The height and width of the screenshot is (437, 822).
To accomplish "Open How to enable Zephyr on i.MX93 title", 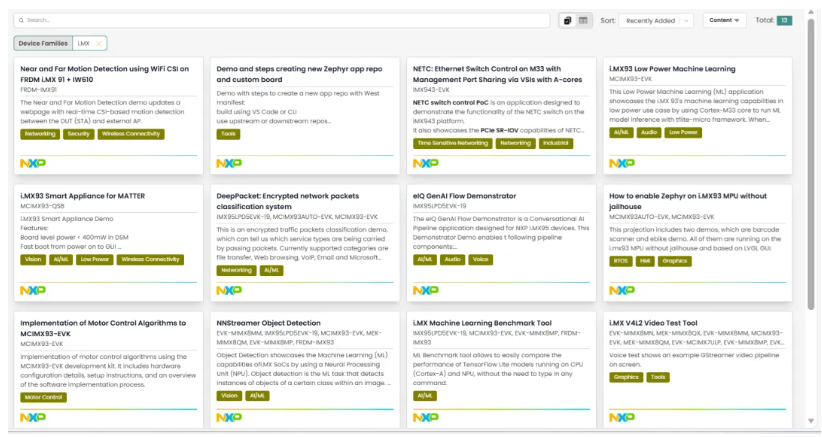I will click(688, 201).
